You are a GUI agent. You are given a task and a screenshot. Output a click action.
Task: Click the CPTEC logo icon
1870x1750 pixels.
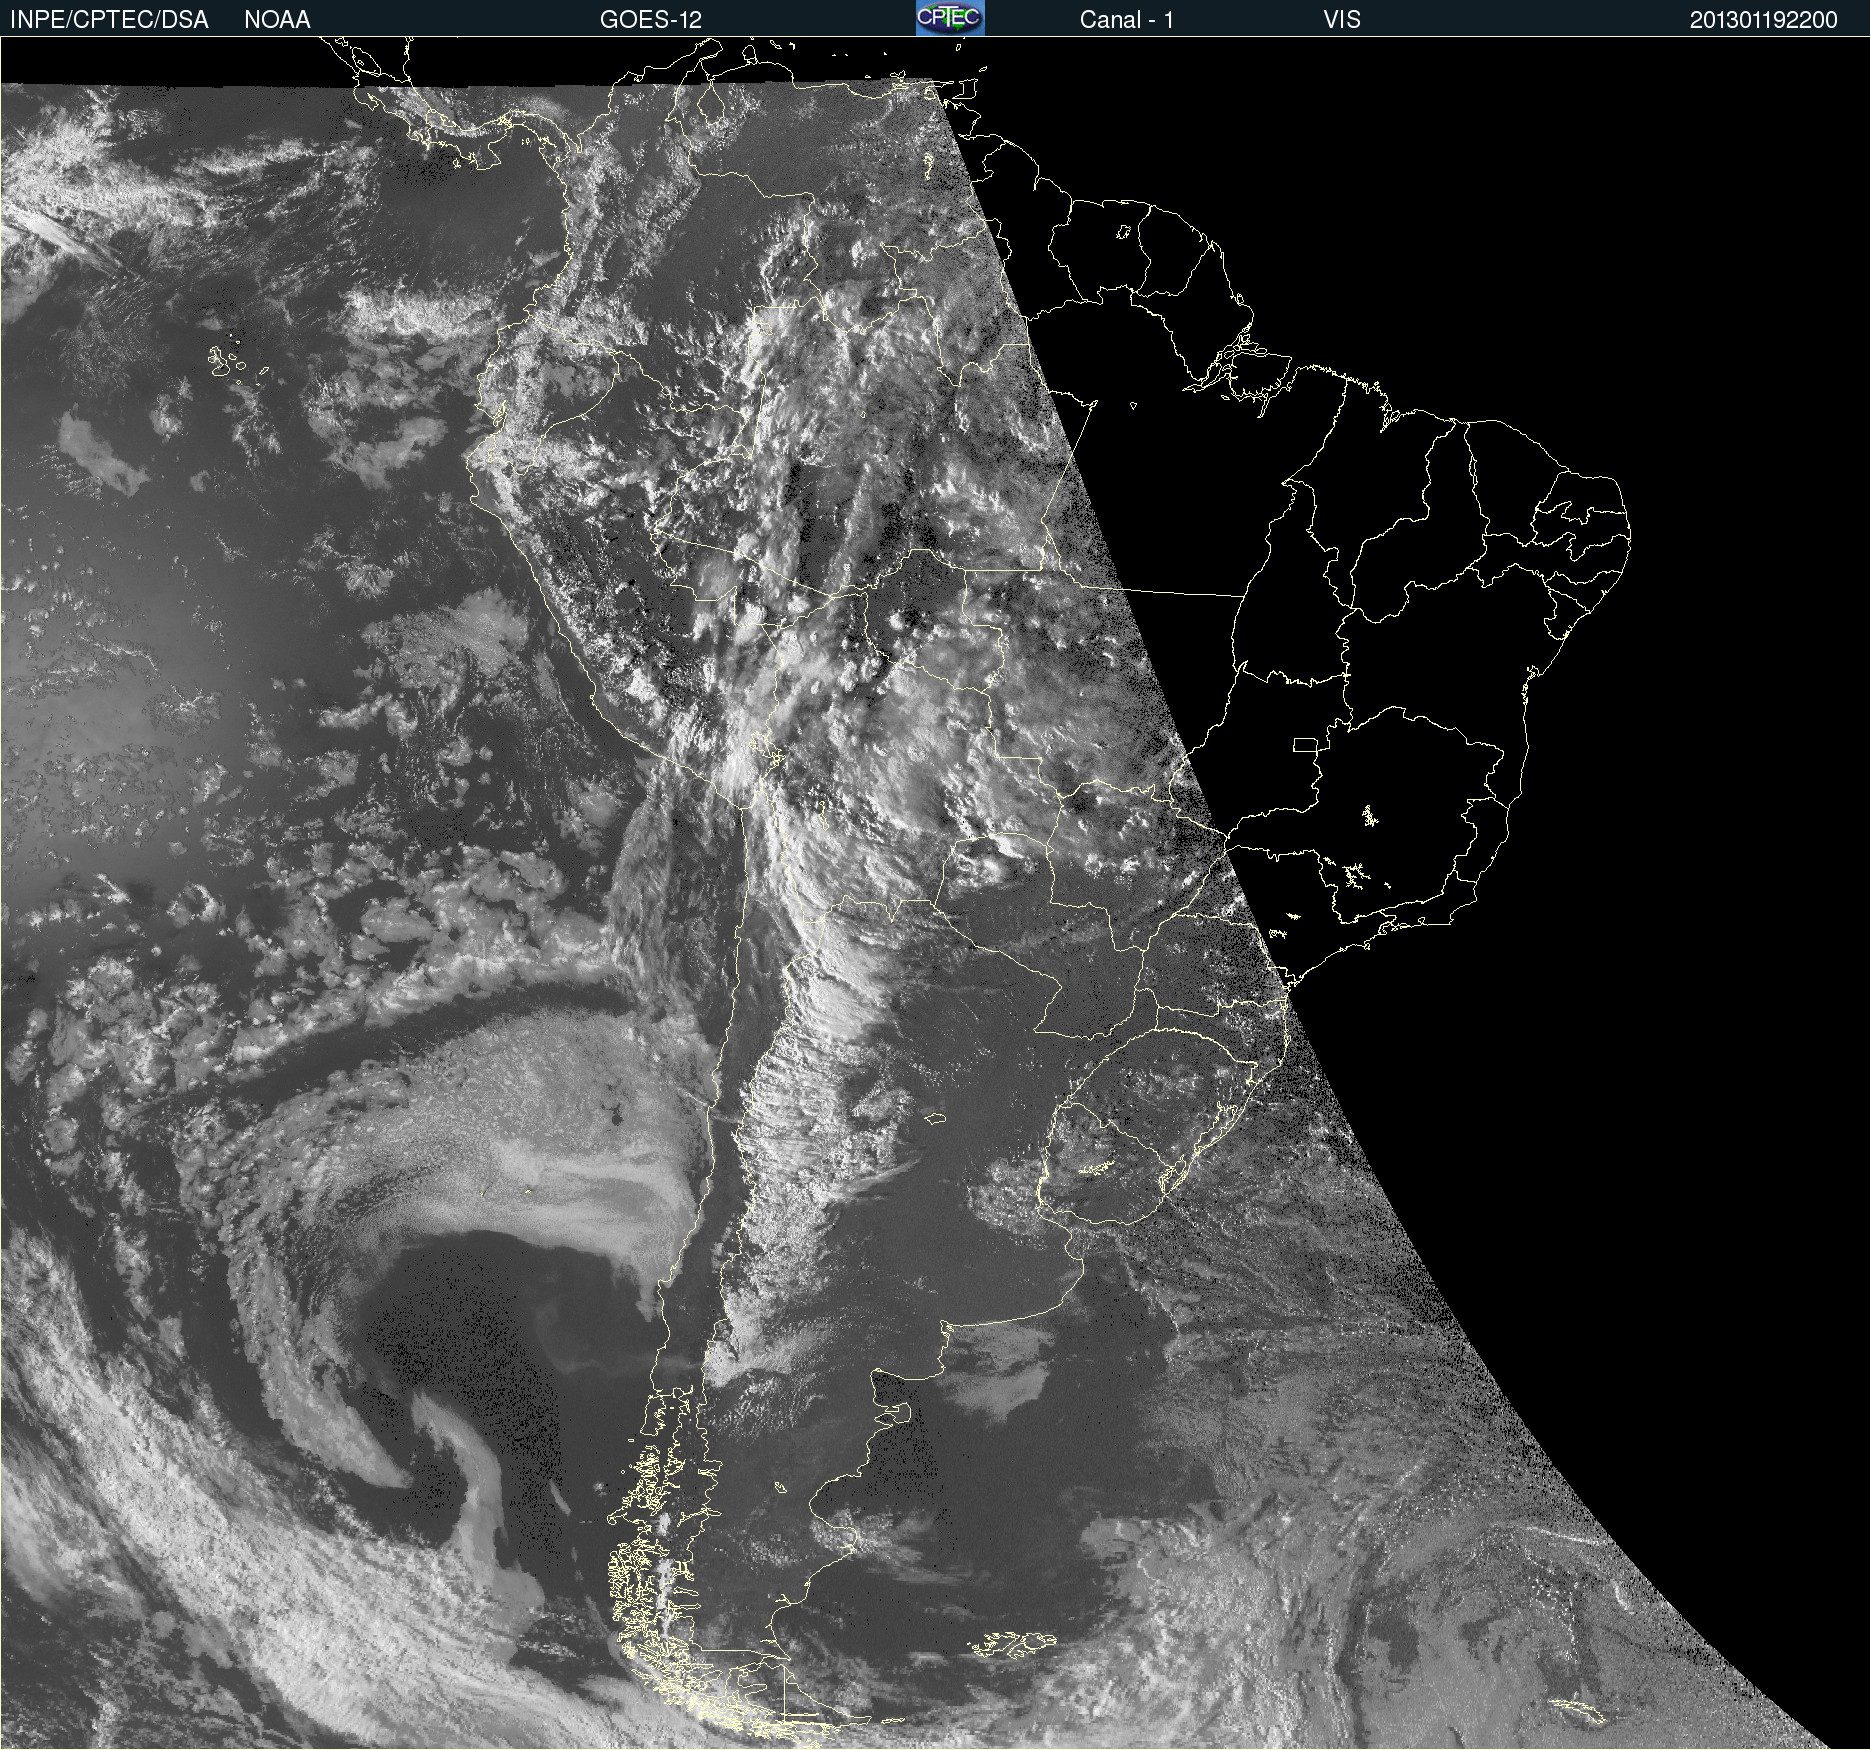(950, 18)
